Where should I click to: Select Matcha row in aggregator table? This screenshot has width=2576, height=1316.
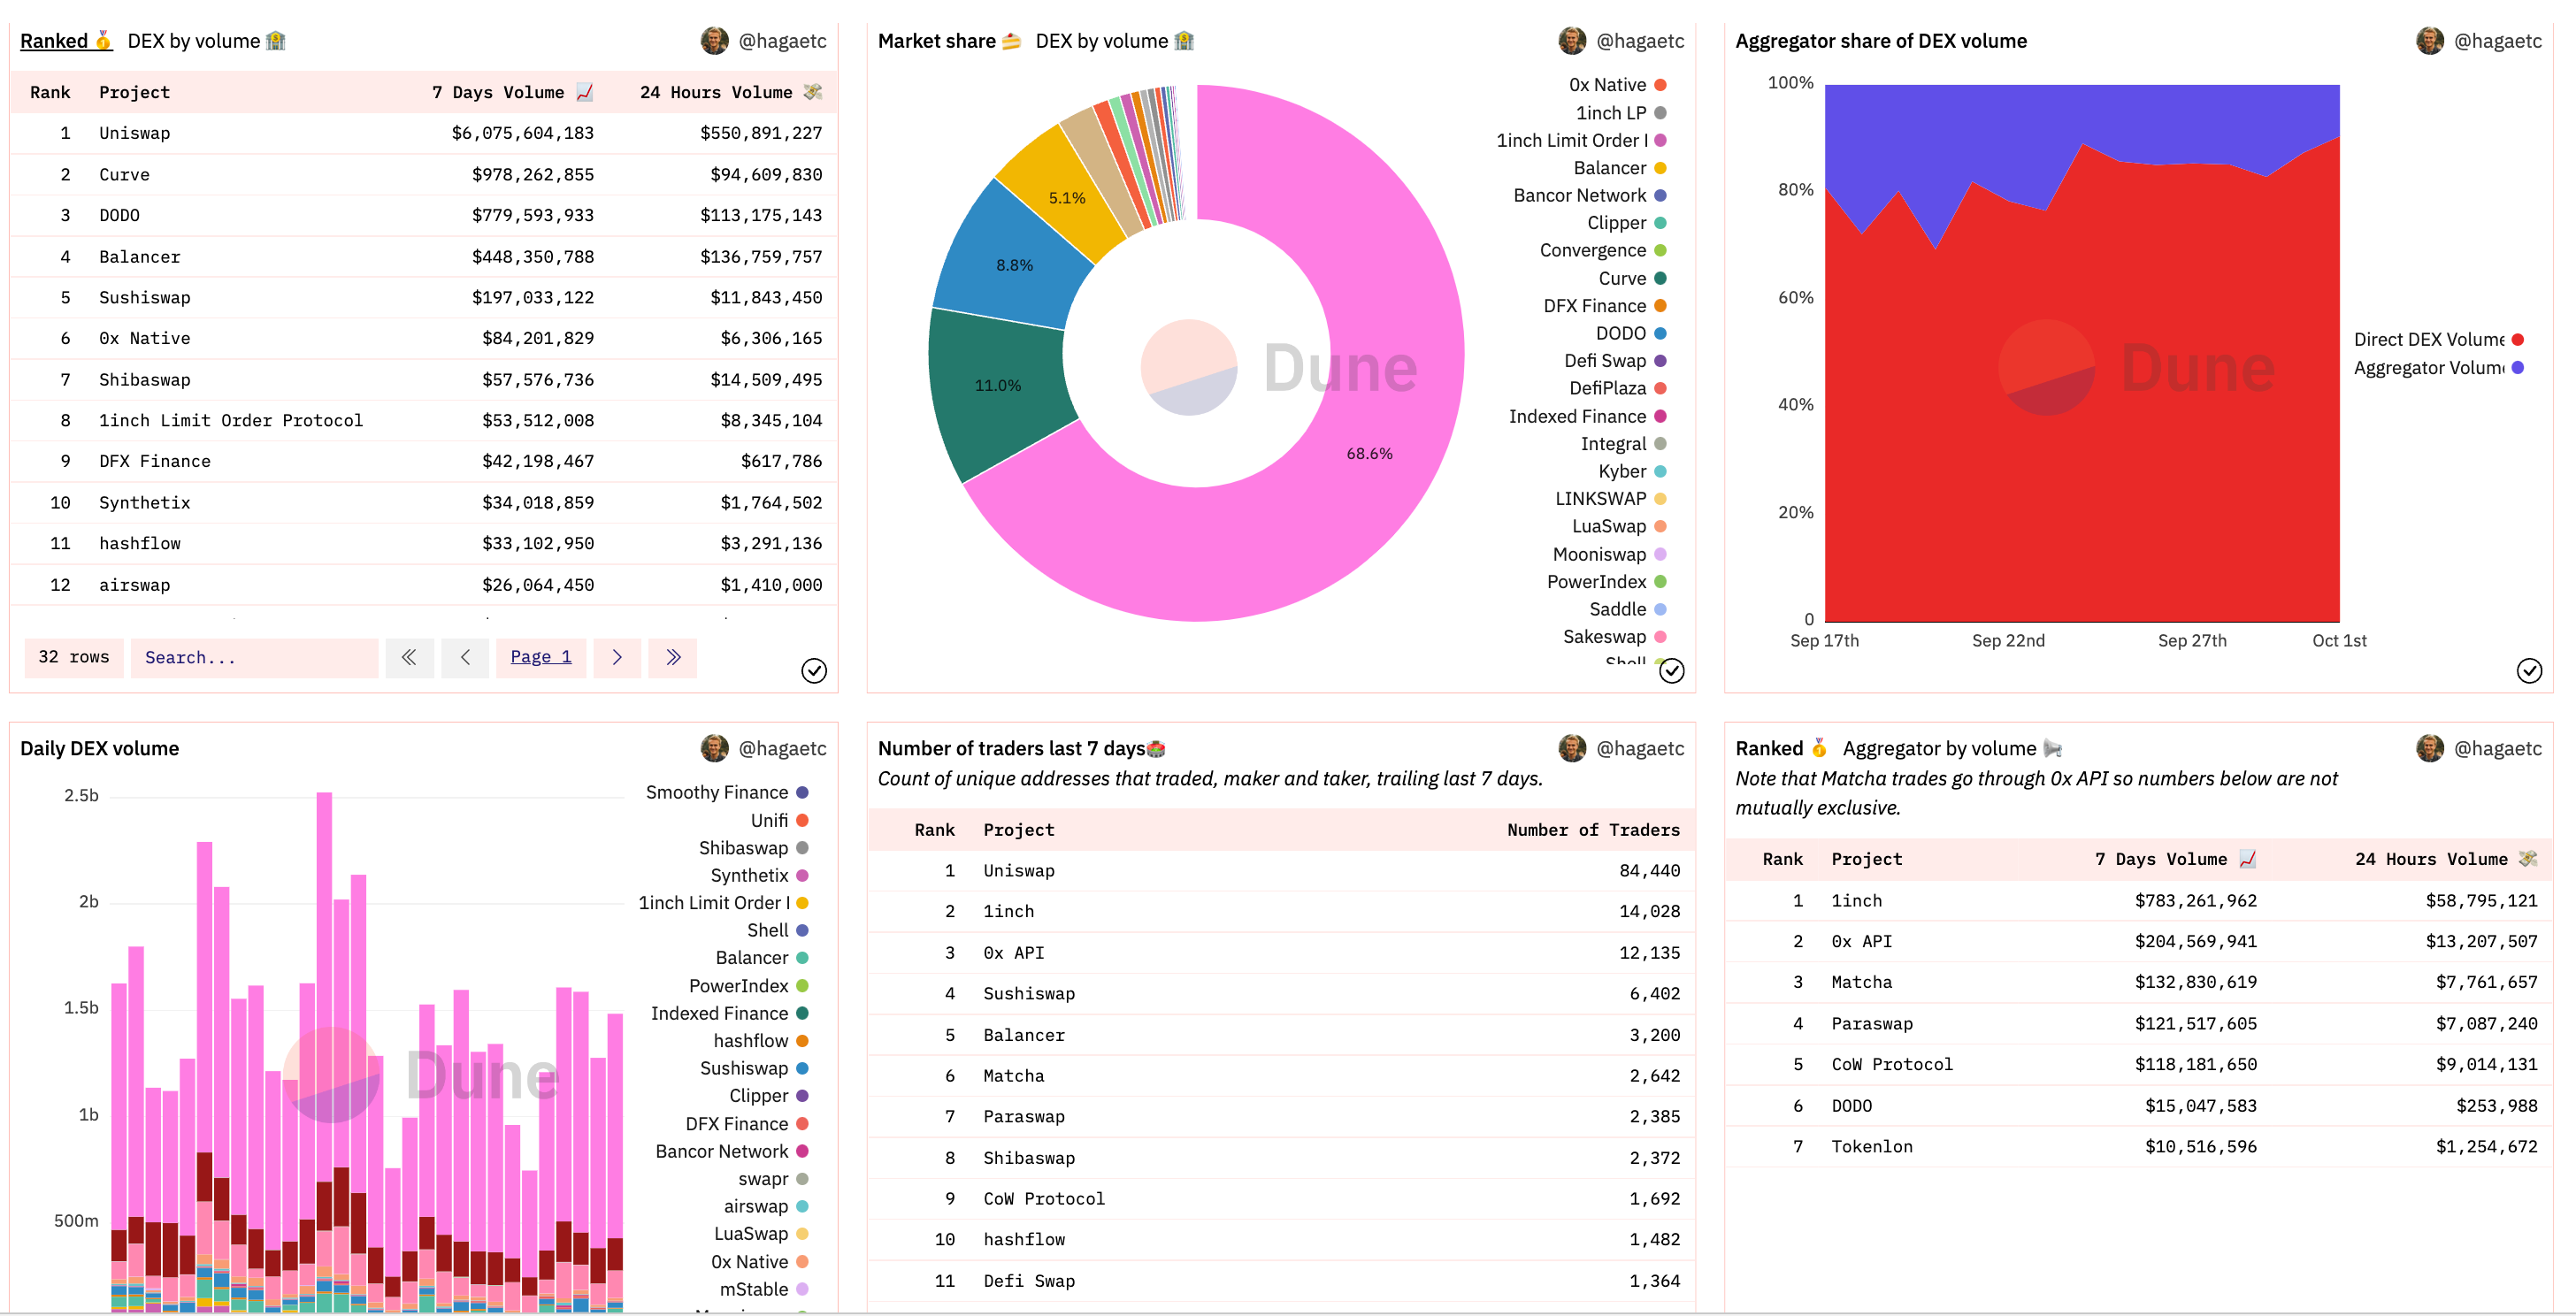(2139, 982)
